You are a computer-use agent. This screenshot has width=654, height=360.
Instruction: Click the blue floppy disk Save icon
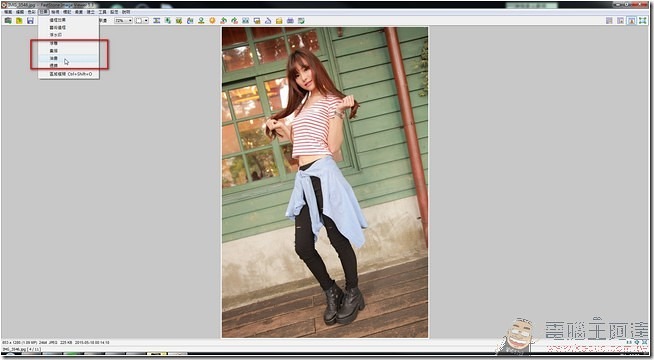(x=30, y=20)
